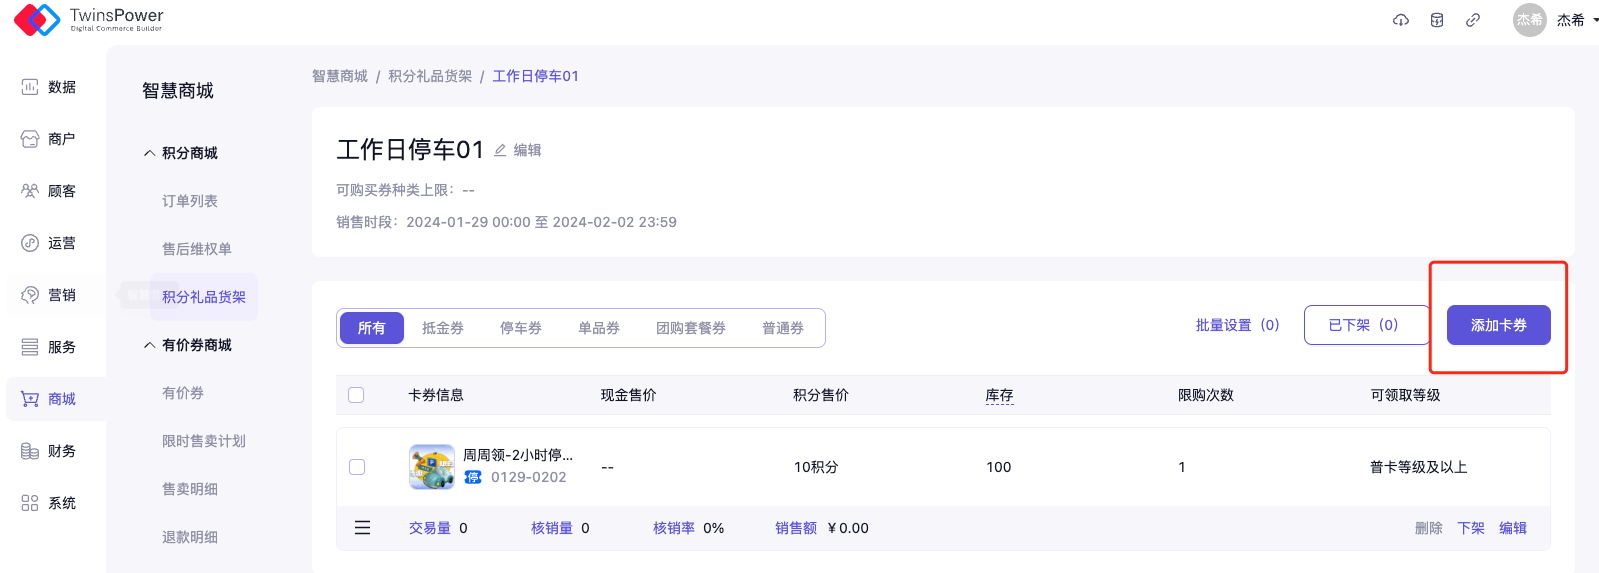This screenshot has width=1599, height=573.
Task: Click the pencil edit icon beside 工作日停车01
Action: (500, 150)
